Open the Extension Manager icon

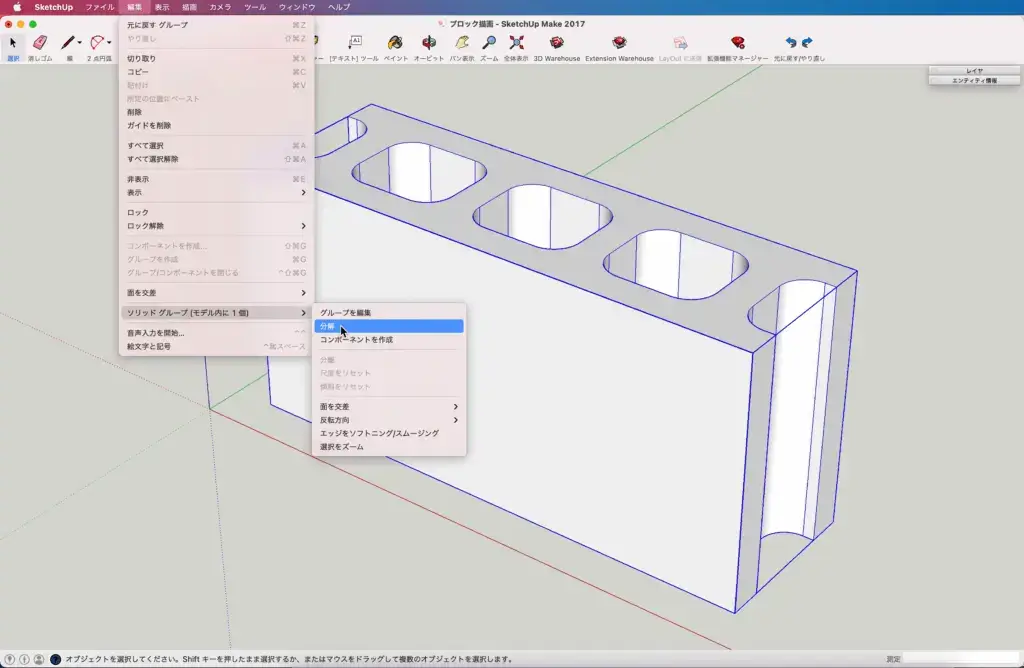737,43
